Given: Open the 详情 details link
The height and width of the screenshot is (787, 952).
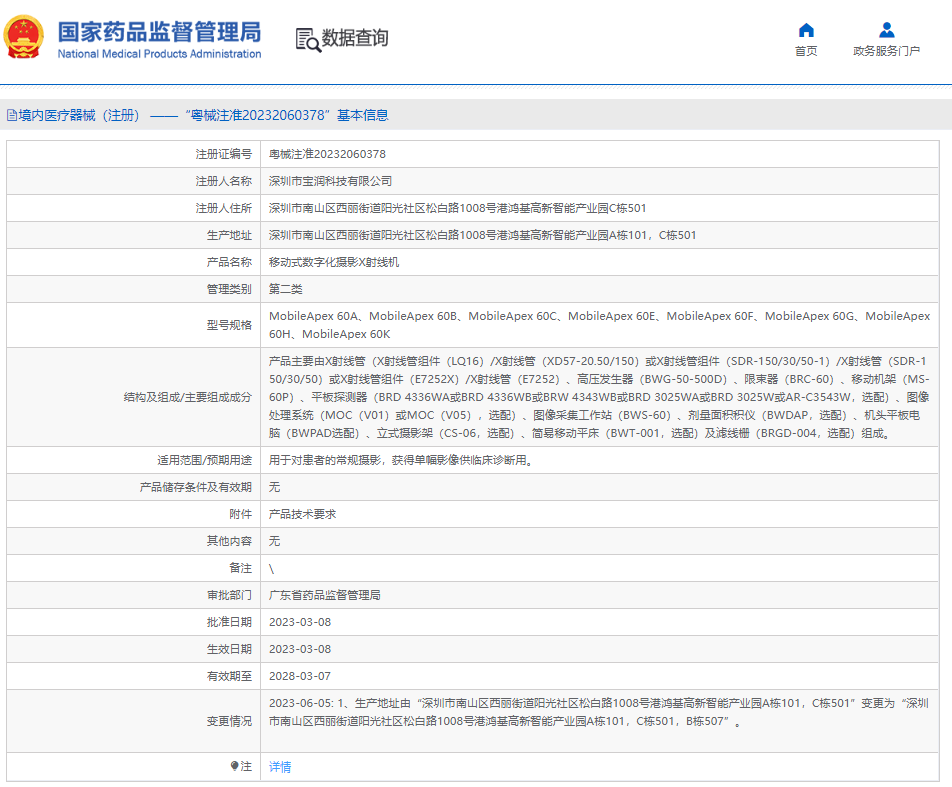Looking at the screenshot, I should click(280, 767).
